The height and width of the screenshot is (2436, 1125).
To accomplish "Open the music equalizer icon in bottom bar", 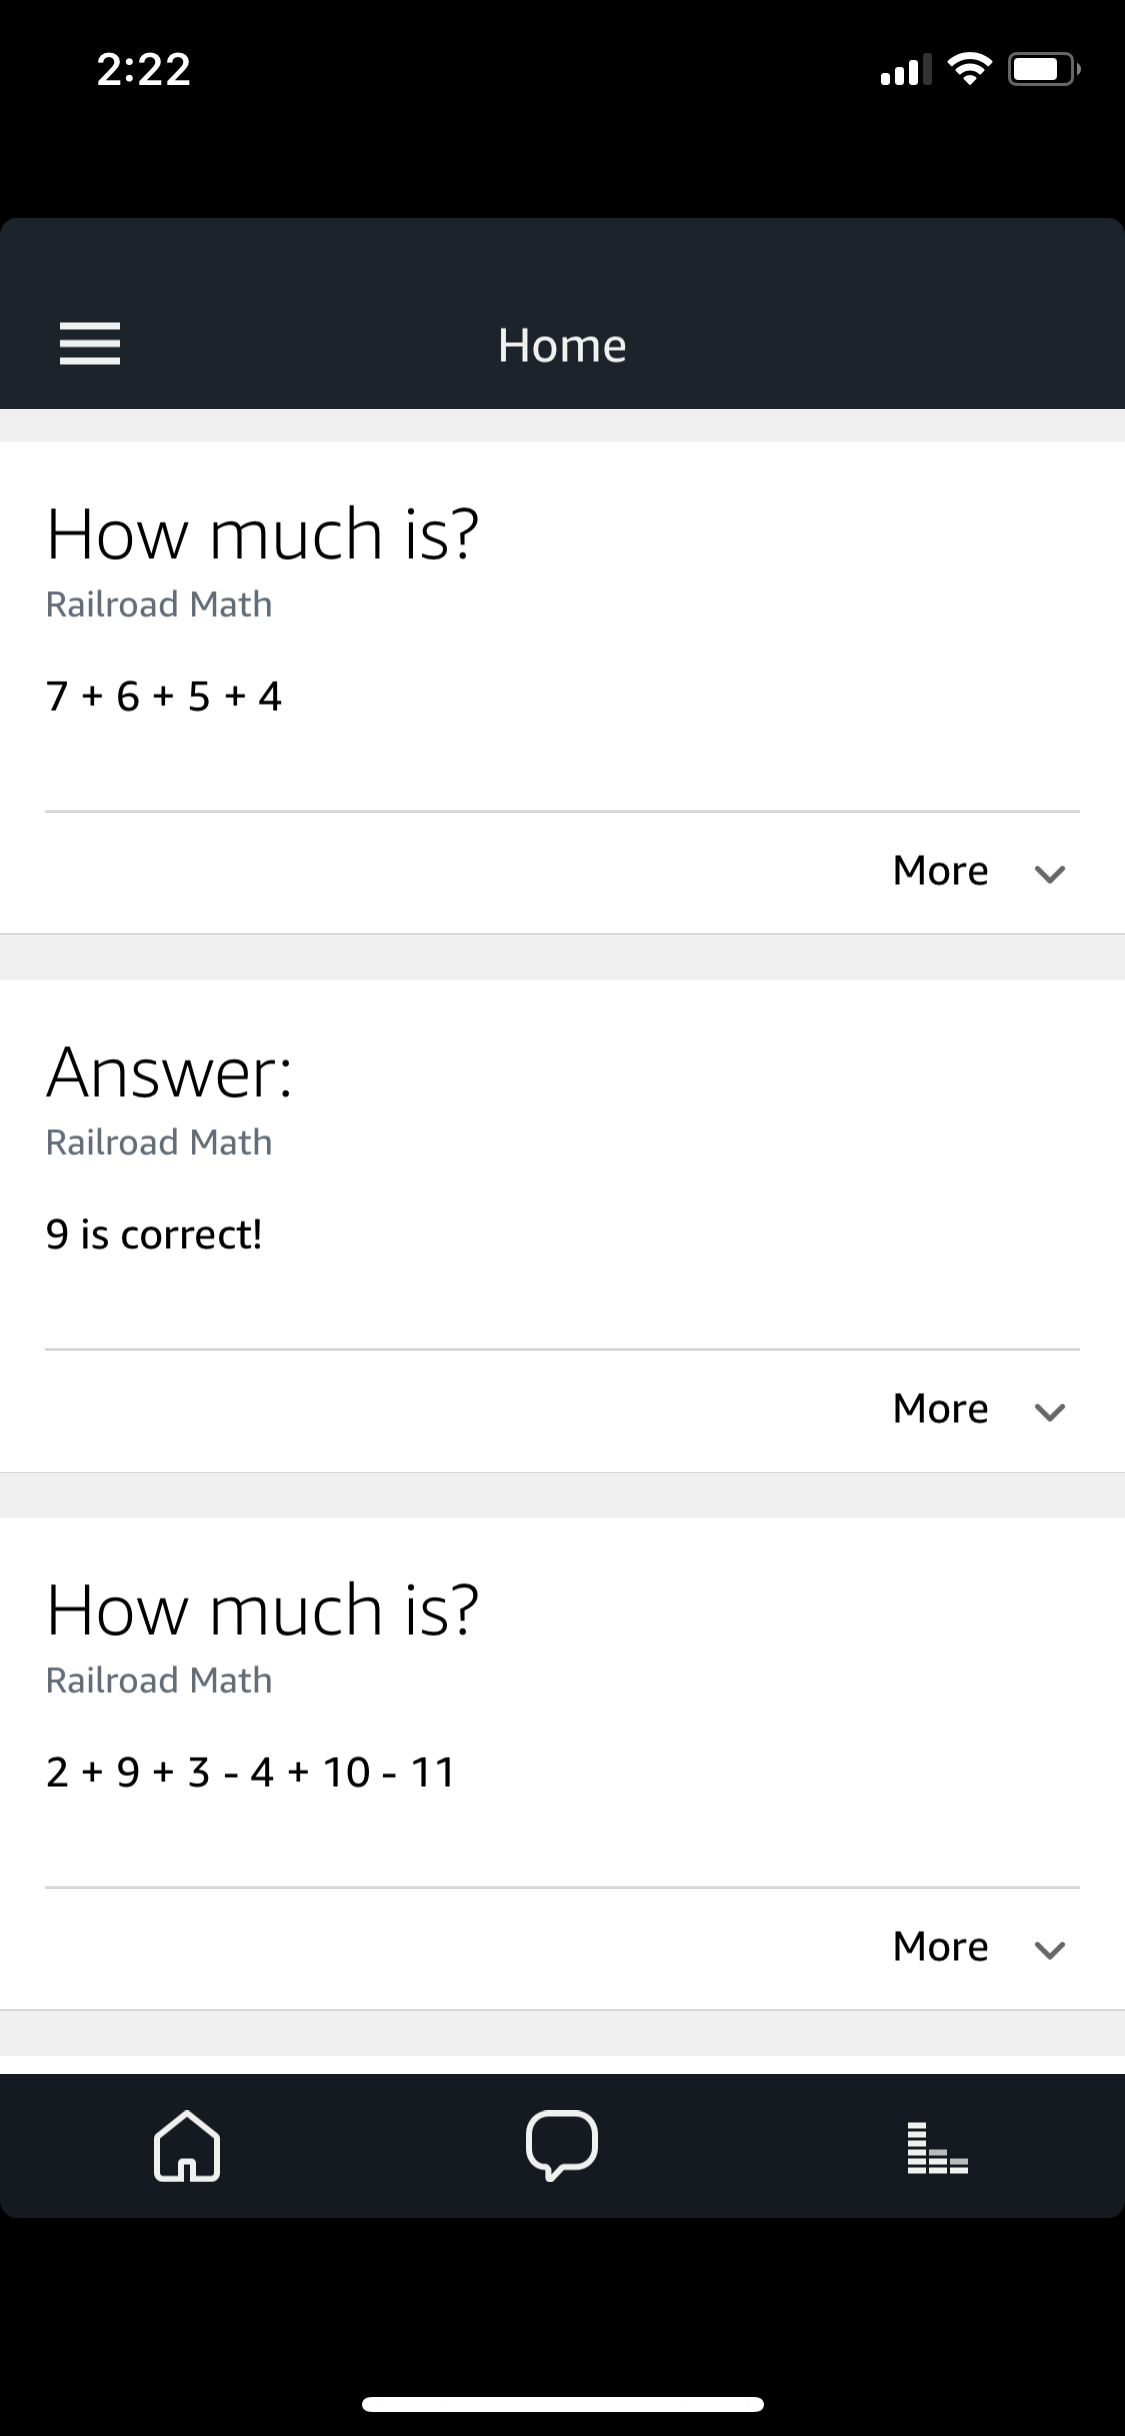I will (x=937, y=2147).
